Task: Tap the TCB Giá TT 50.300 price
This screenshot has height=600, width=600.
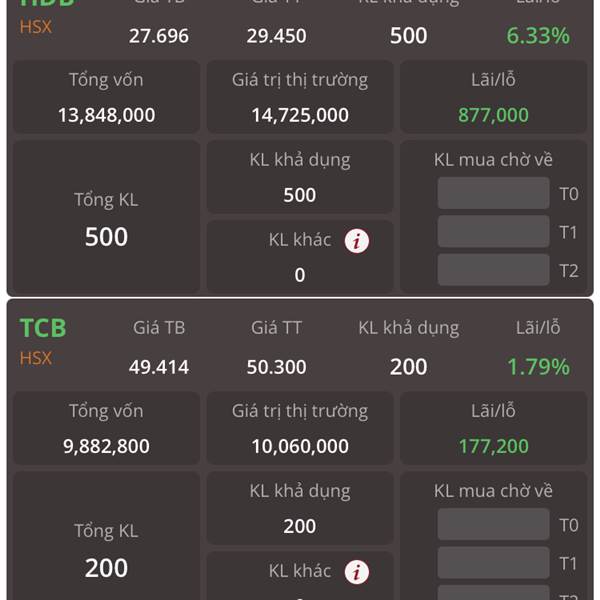Action: coord(276,367)
